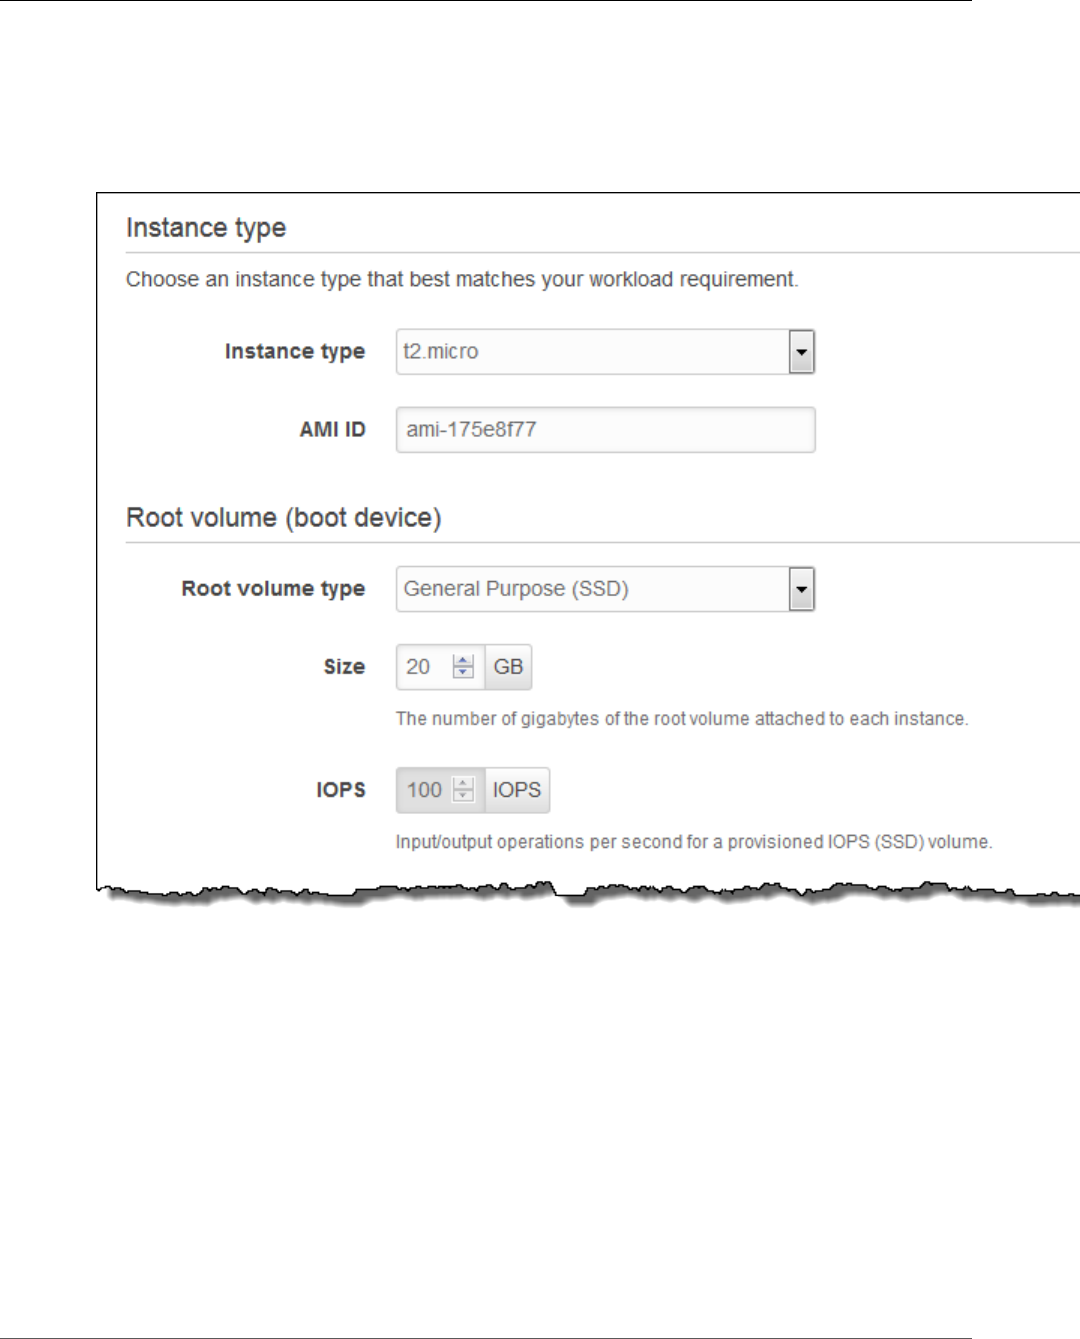Click the AMI ID field label
The width and height of the screenshot is (1080, 1339).
coord(333,430)
